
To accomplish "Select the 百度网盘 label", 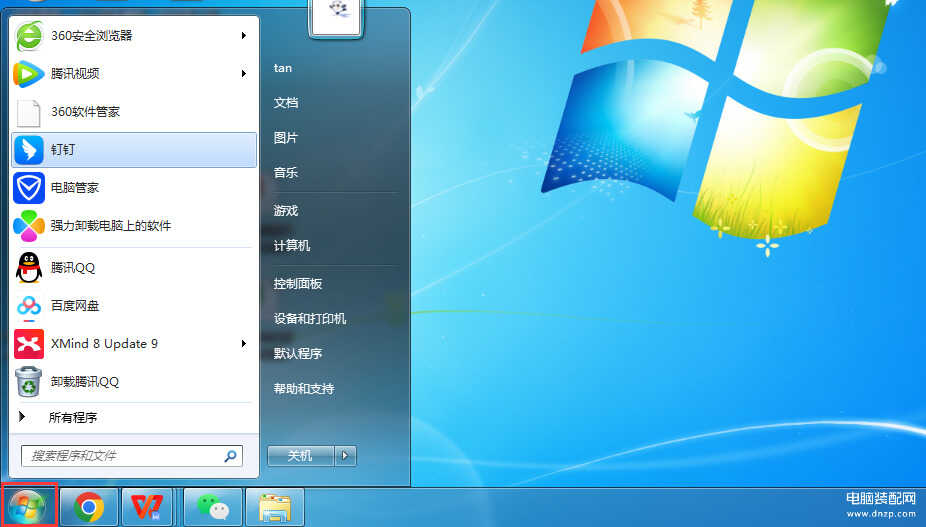I will coord(74,305).
